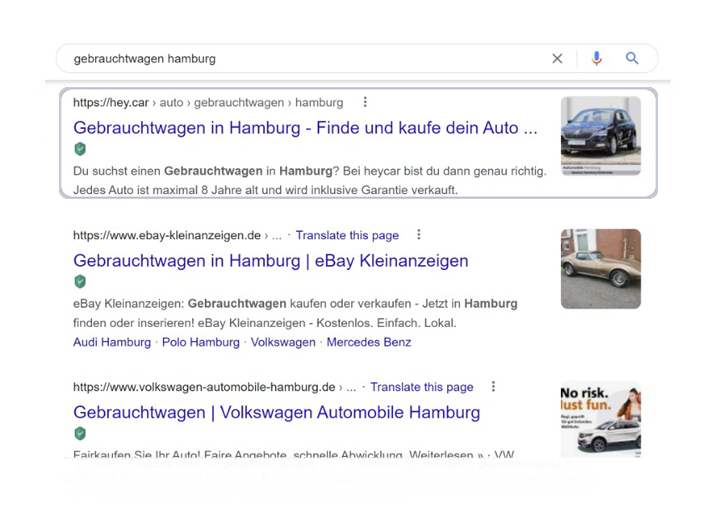716x512 pixels.
Task: Open three-dot menu for ebay-kleinanzeigen result
Action: (x=419, y=234)
